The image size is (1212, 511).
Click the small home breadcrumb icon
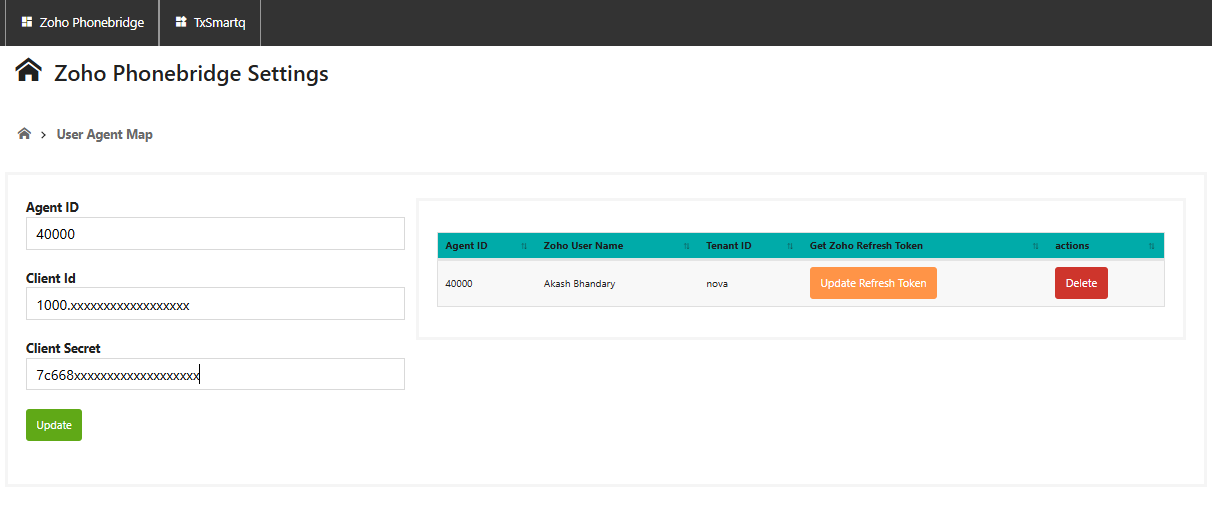point(25,133)
